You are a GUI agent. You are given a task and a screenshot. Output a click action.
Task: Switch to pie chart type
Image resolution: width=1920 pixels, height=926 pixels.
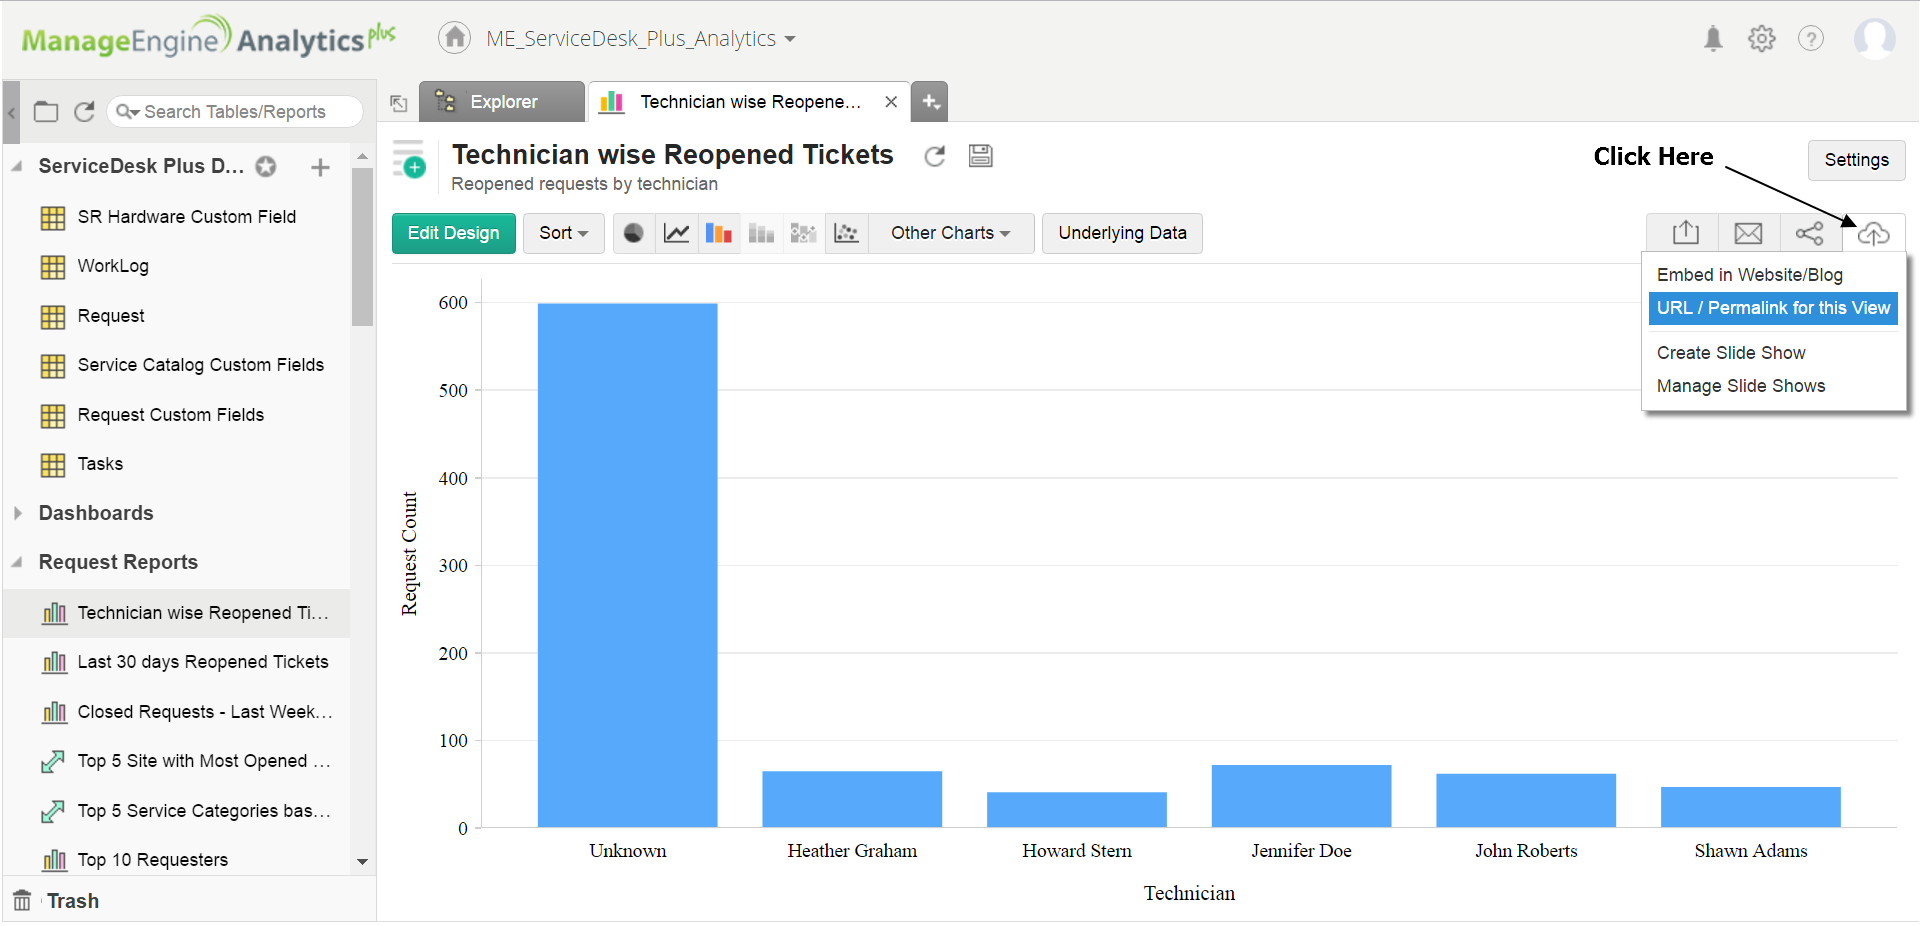(634, 233)
